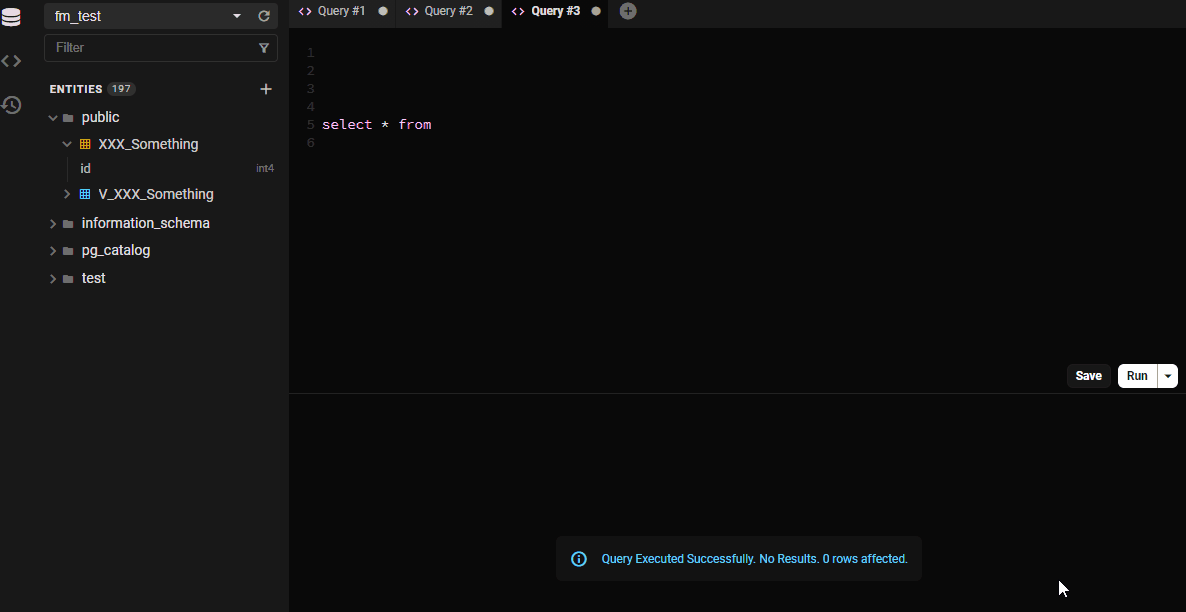Collapse the public schema
The width and height of the screenshot is (1186, 612).
[53, 117]
